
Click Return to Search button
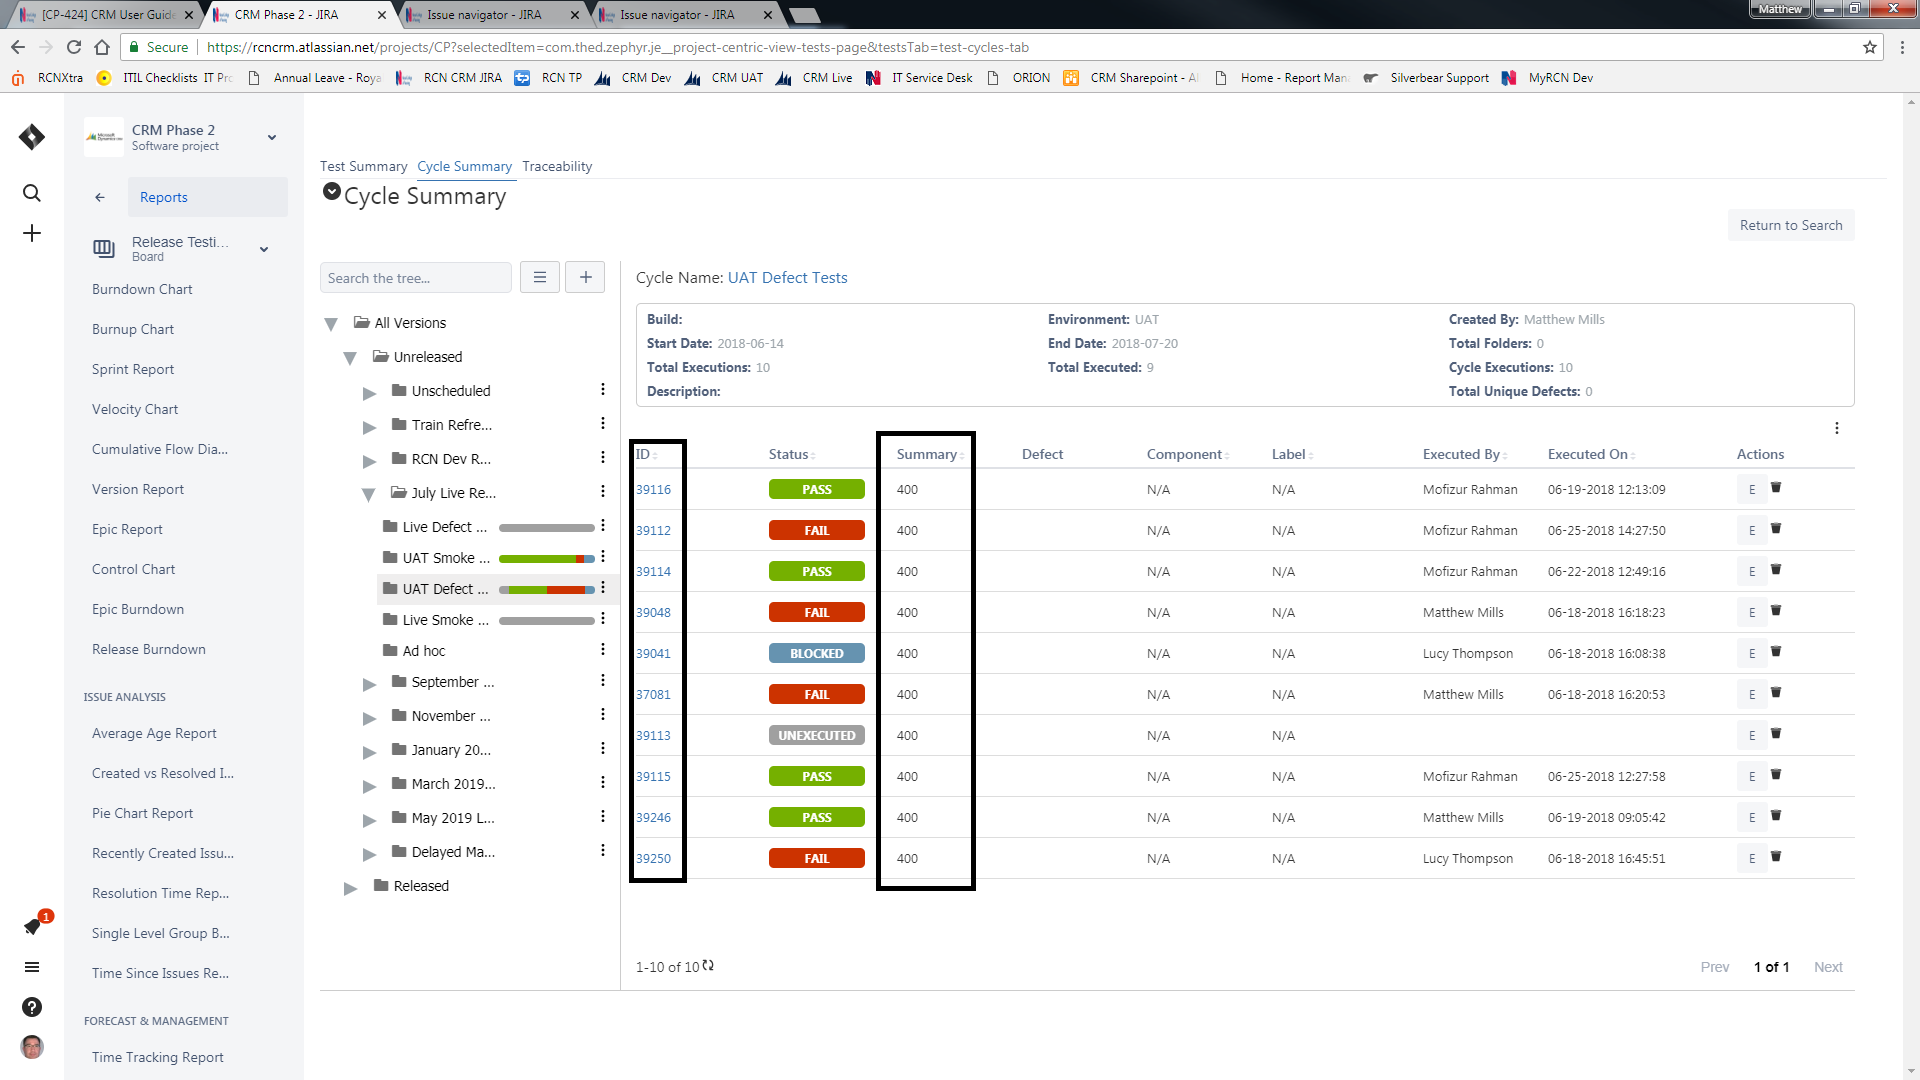1790,225
